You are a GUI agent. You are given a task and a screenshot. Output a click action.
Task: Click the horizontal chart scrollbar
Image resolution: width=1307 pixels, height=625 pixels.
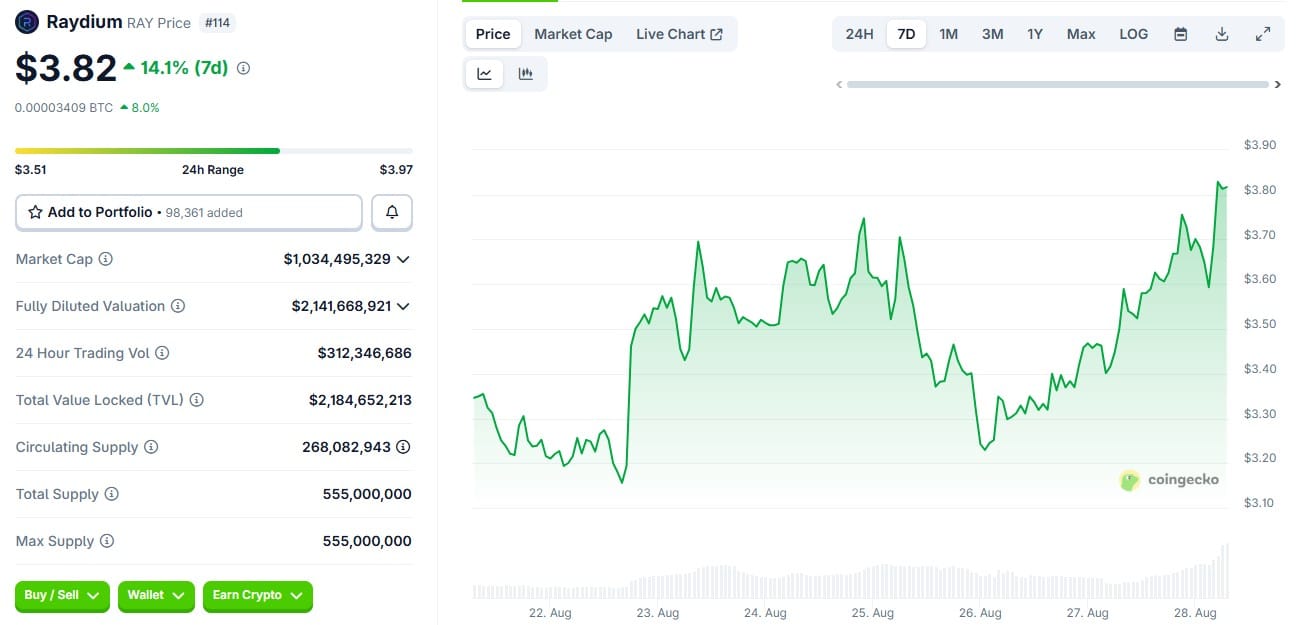1057,85
